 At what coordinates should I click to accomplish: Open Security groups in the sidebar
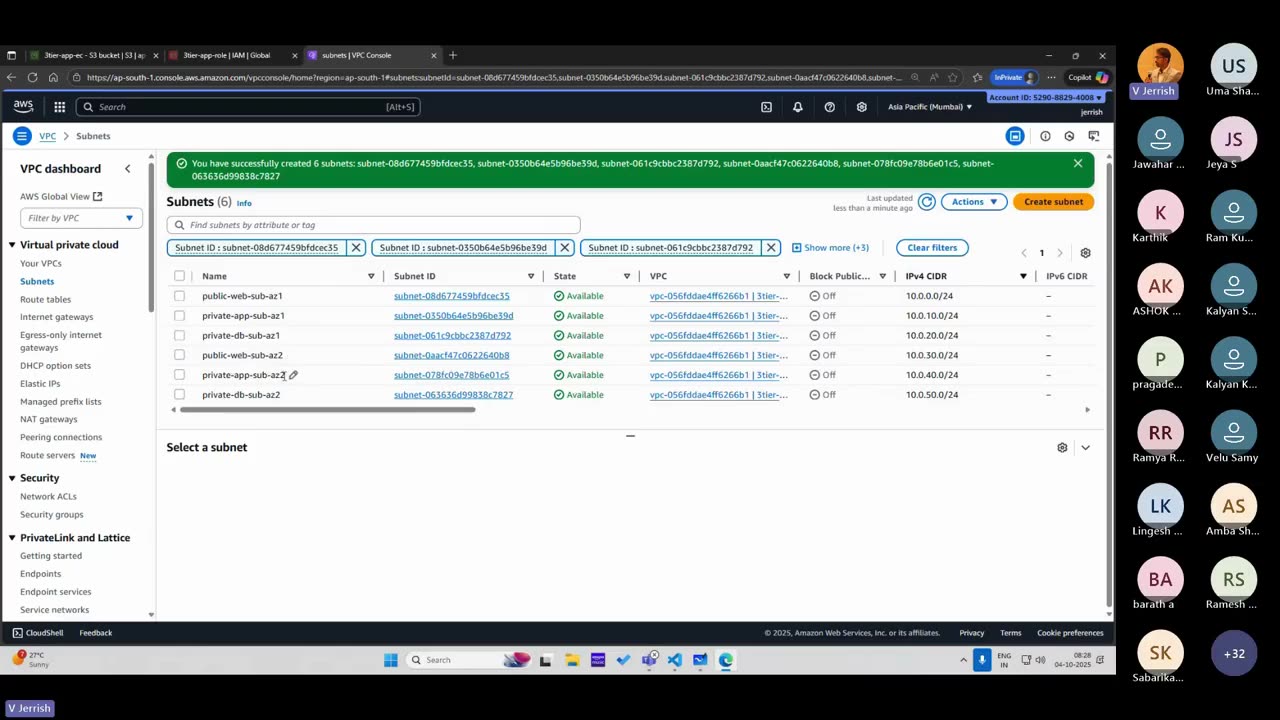[51, 515]
